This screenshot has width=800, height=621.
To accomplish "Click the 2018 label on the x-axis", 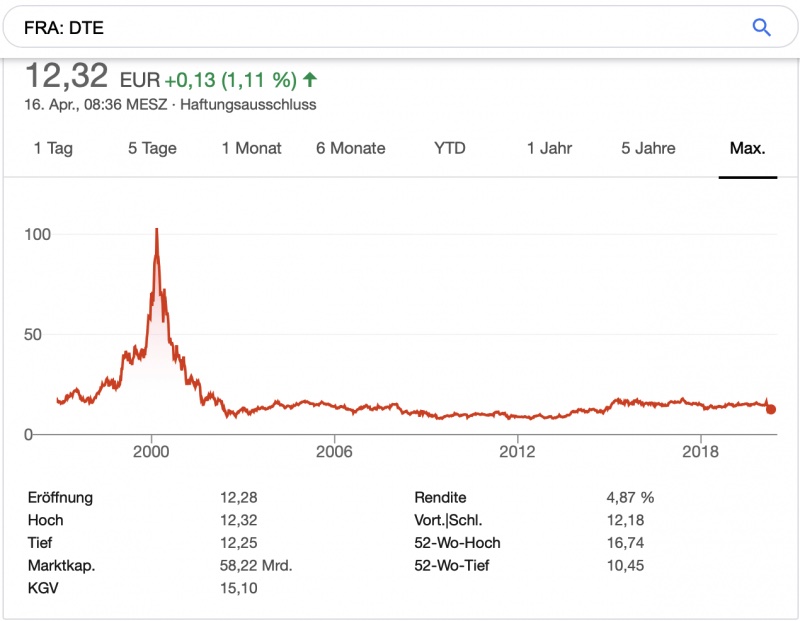I will pos(701,451).
